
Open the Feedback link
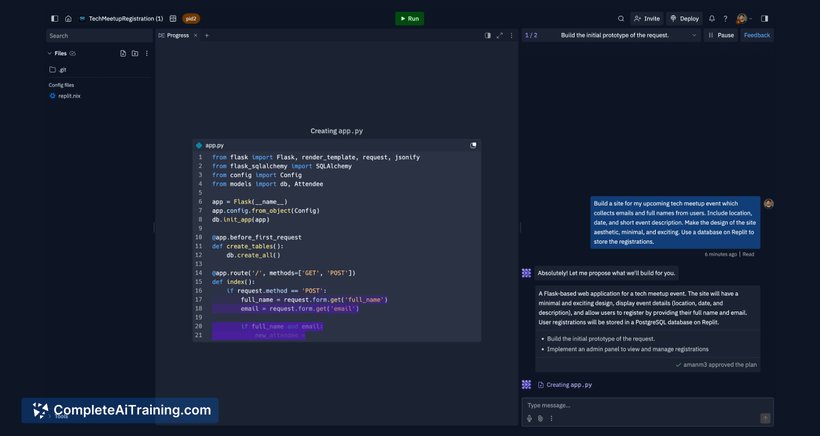pos(757,36)
